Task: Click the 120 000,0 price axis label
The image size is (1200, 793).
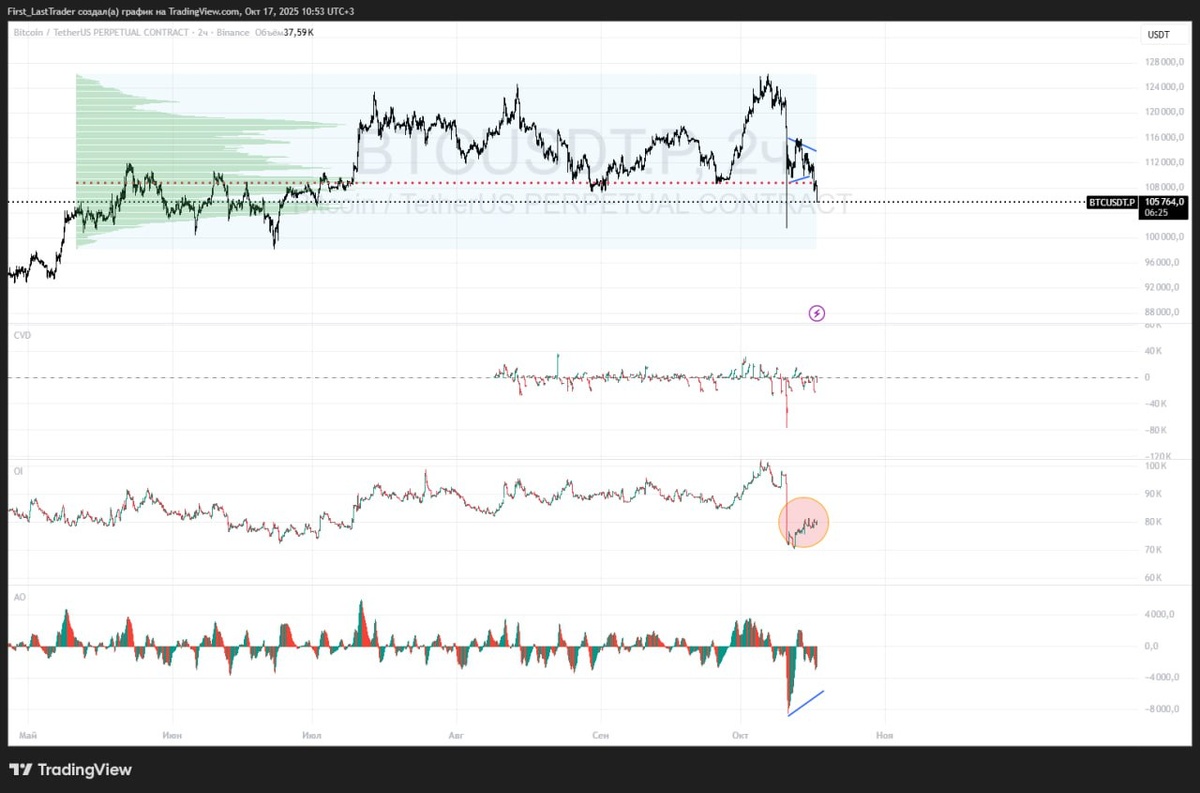Action: [1164, 111]
